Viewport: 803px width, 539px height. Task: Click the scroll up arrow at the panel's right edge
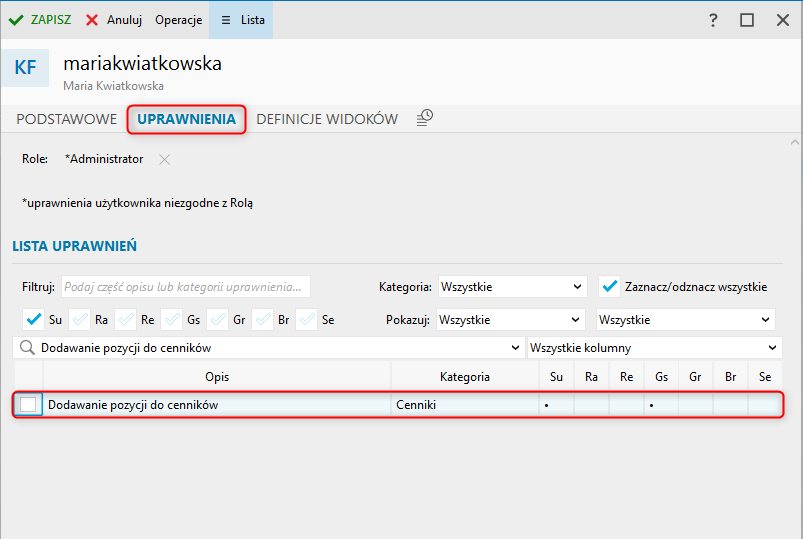795,142
